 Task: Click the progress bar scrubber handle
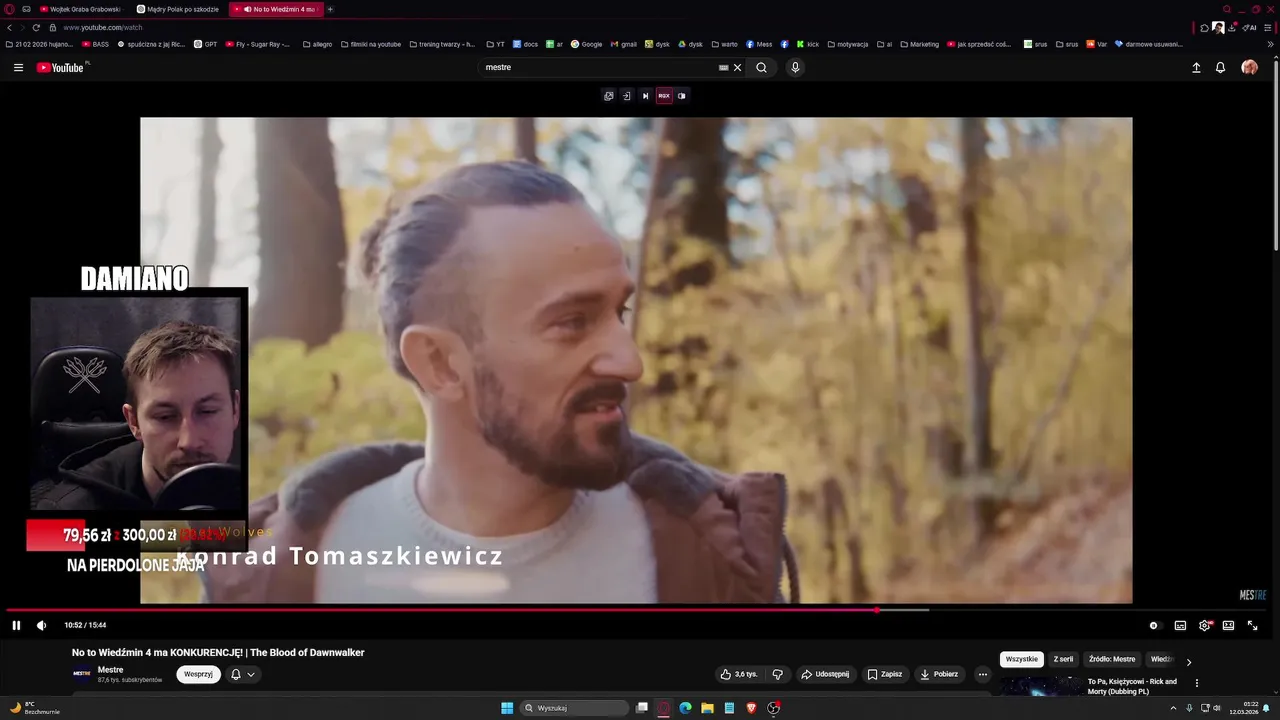tap(877, 610)
